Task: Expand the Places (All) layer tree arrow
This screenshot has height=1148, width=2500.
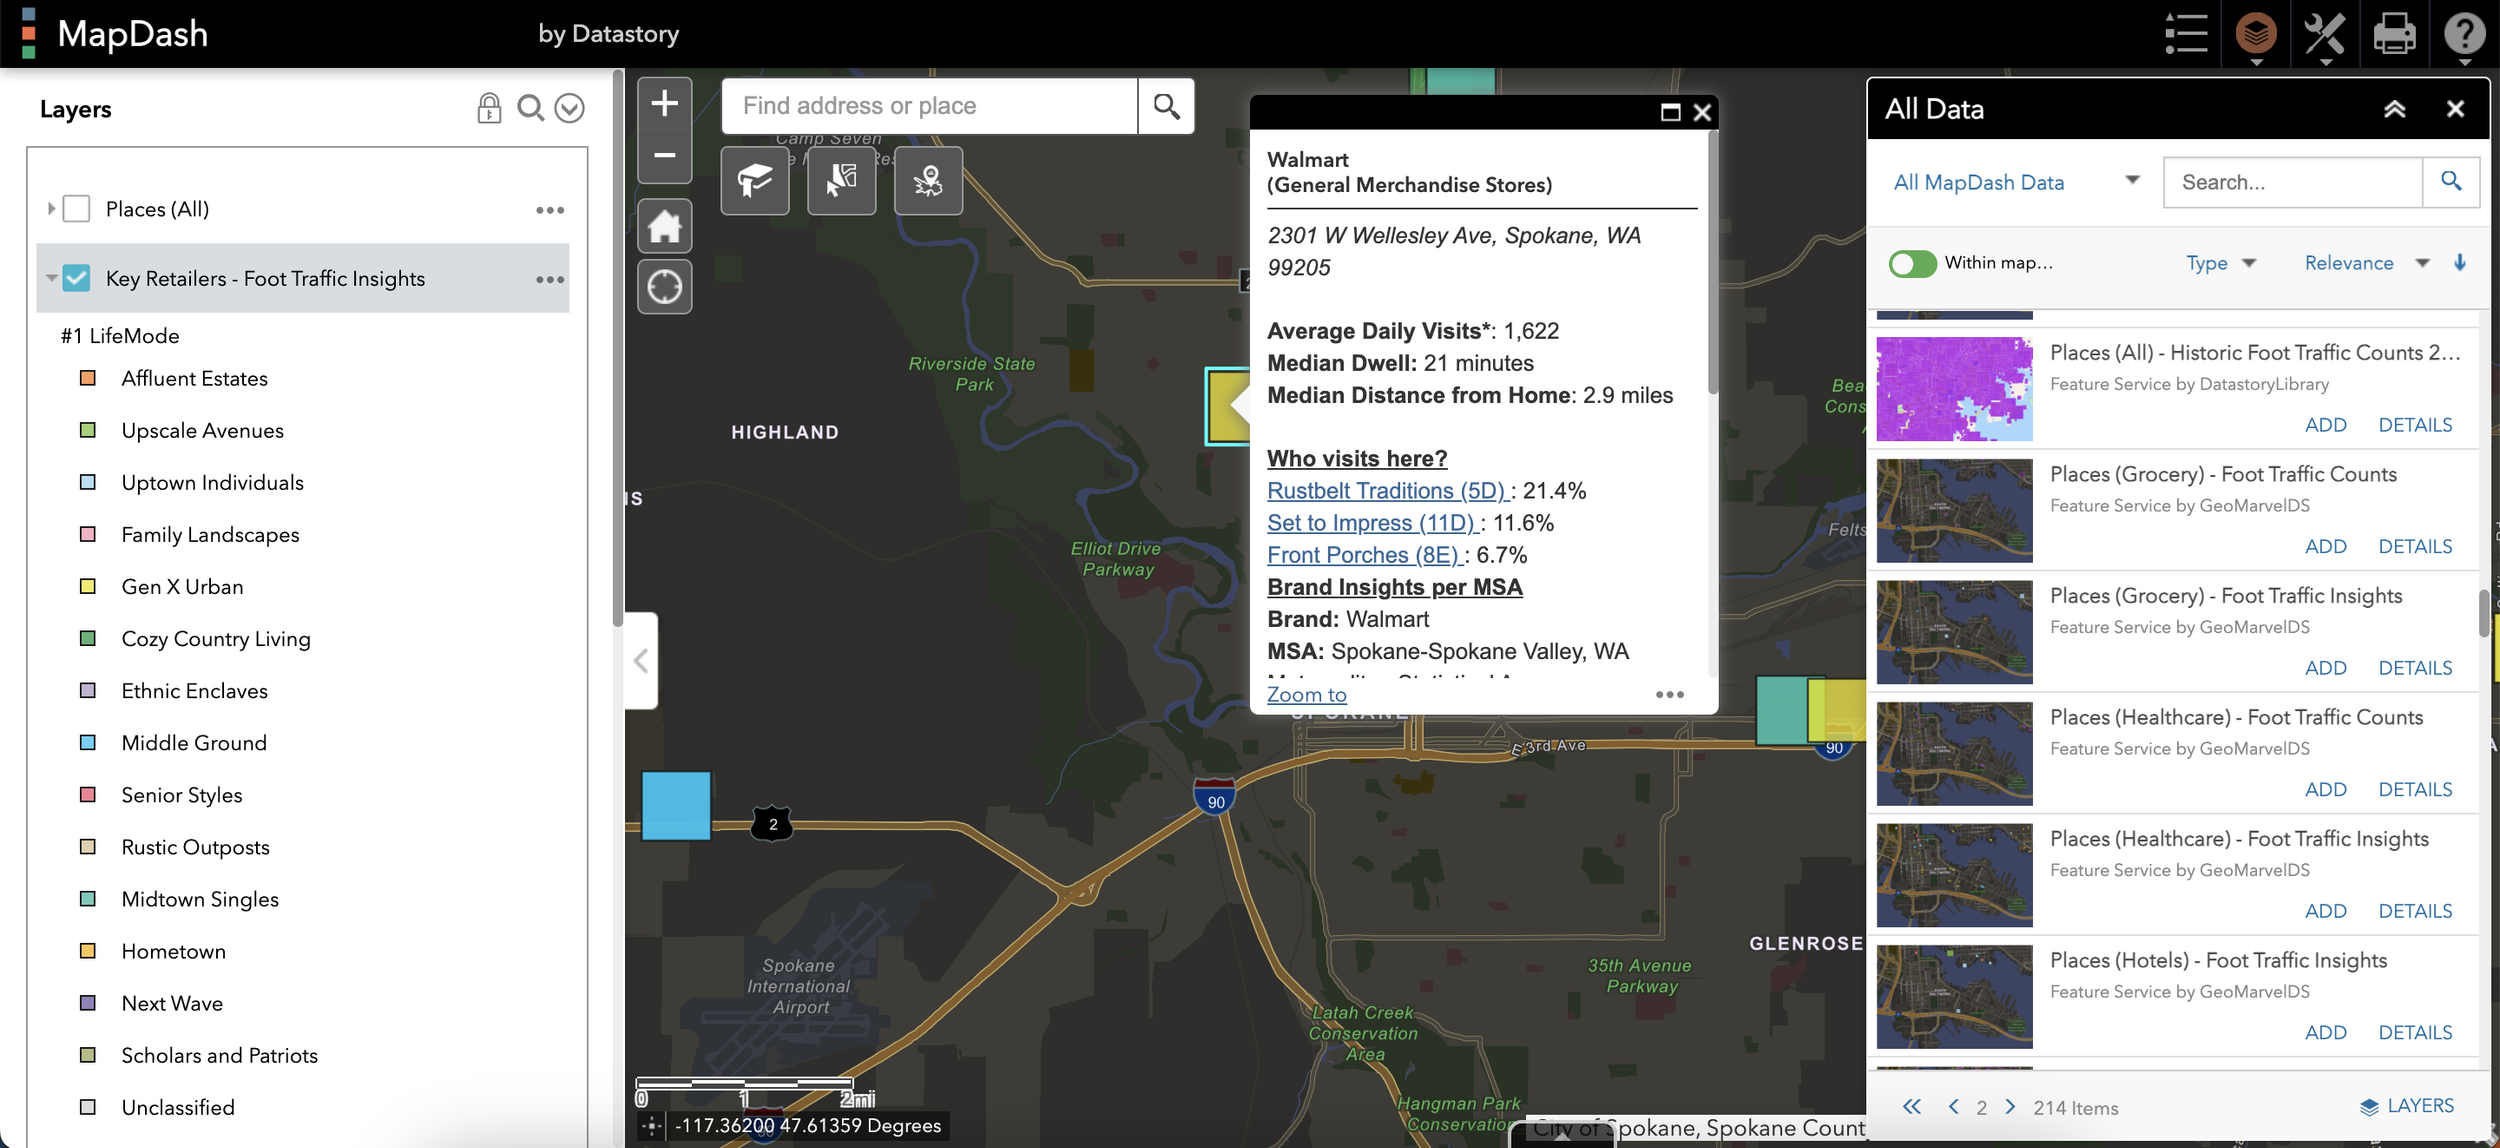Action: (51, 209)
